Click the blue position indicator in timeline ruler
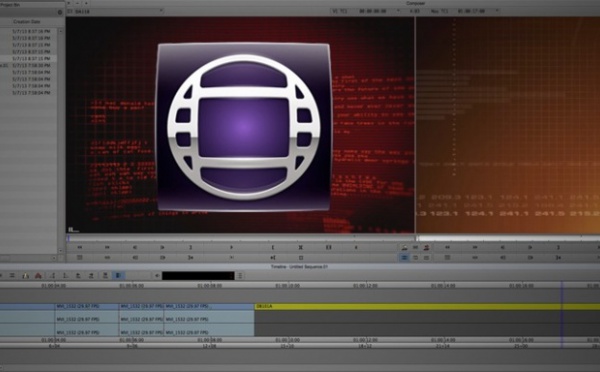 coord(562,286)
